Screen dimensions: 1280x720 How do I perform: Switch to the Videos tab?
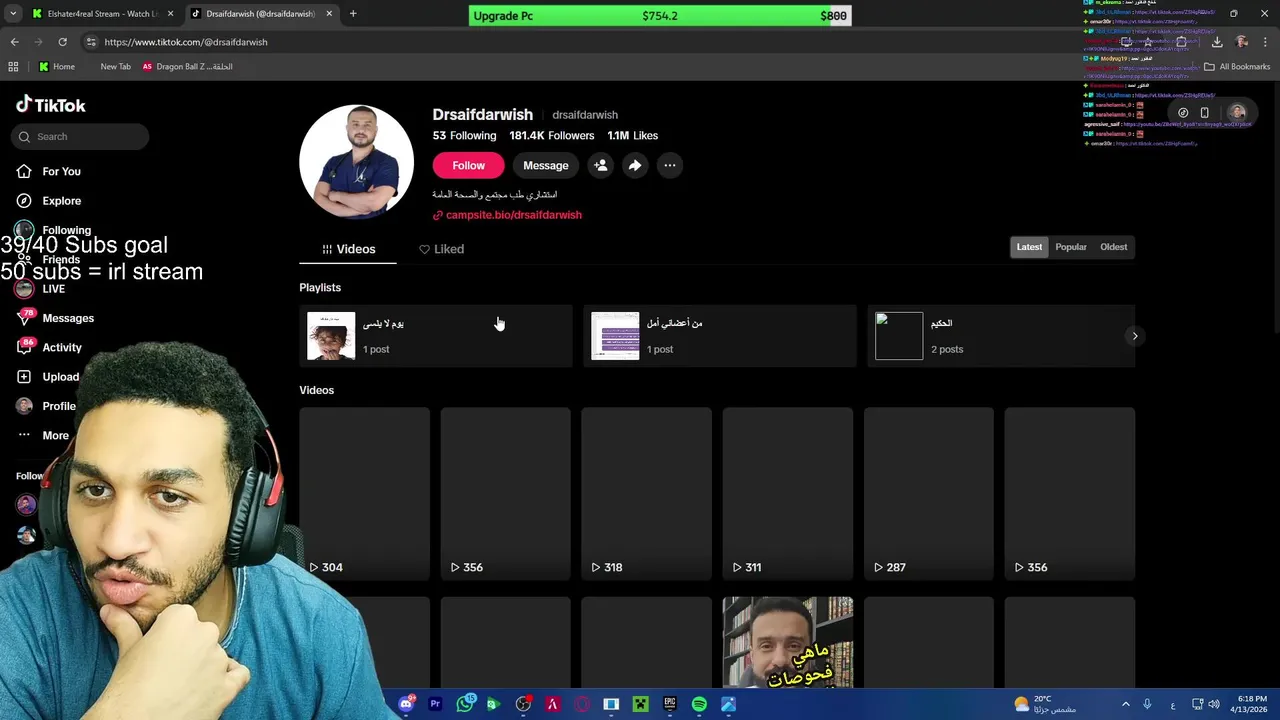click(348, 249)
